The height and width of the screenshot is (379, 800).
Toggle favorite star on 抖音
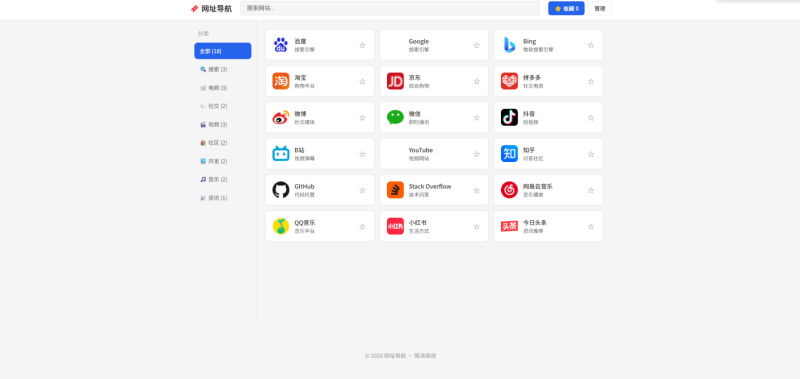tap(591, 117)
